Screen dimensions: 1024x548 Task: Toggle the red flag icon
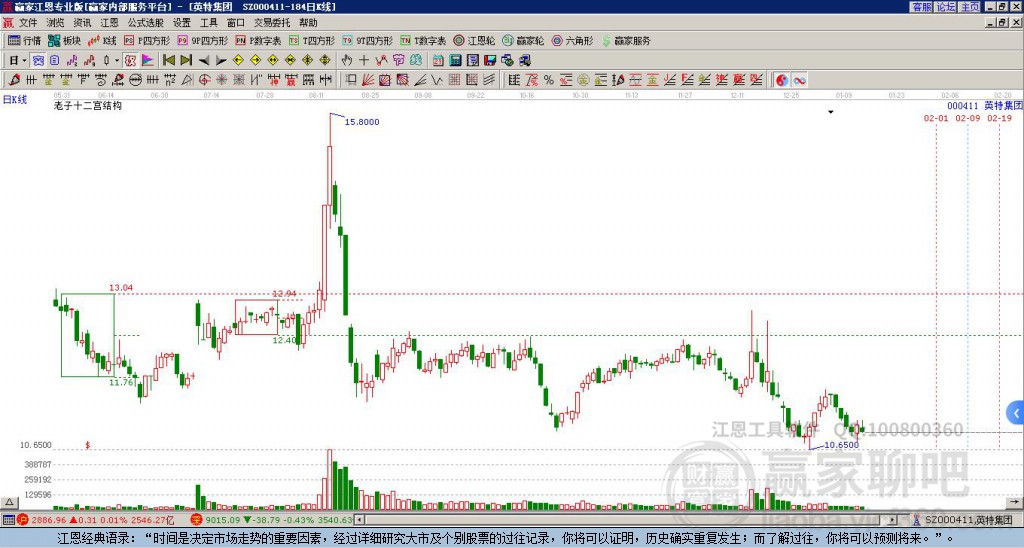[148, 61]
